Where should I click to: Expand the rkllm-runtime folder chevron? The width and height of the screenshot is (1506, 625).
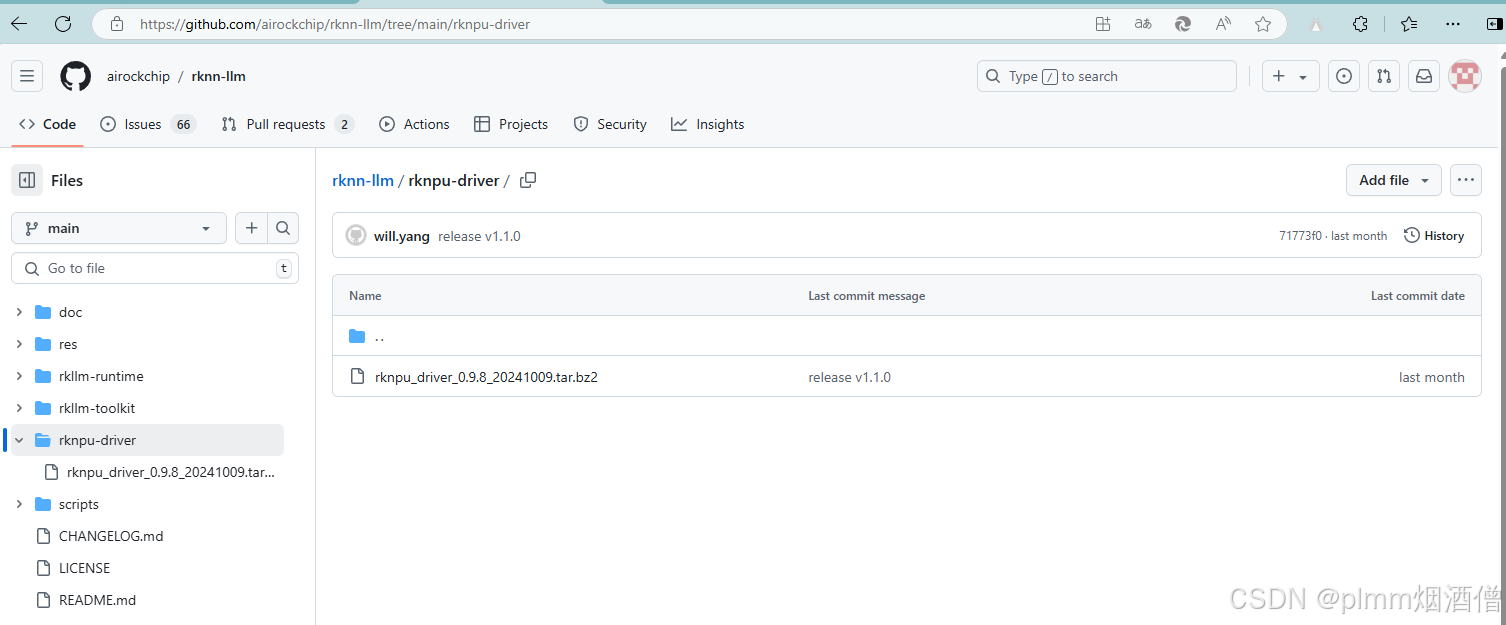pos(19,376)
